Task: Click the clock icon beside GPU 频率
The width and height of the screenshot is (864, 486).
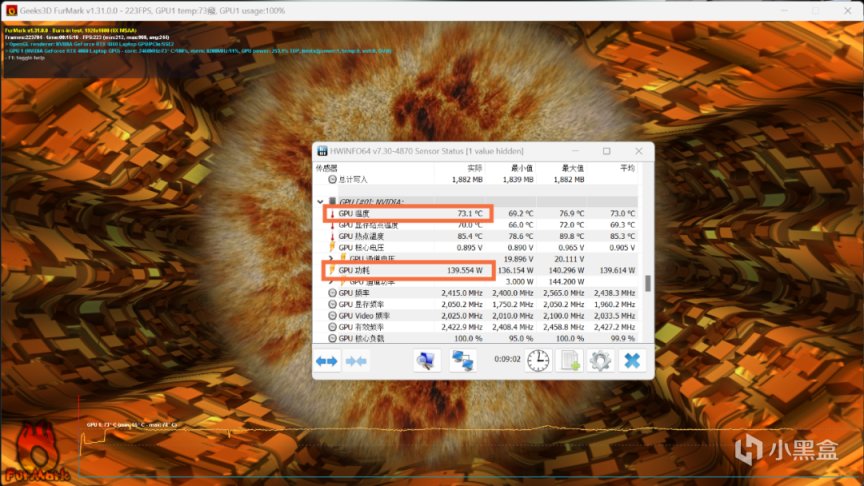Action: click(x=332, y=293)
